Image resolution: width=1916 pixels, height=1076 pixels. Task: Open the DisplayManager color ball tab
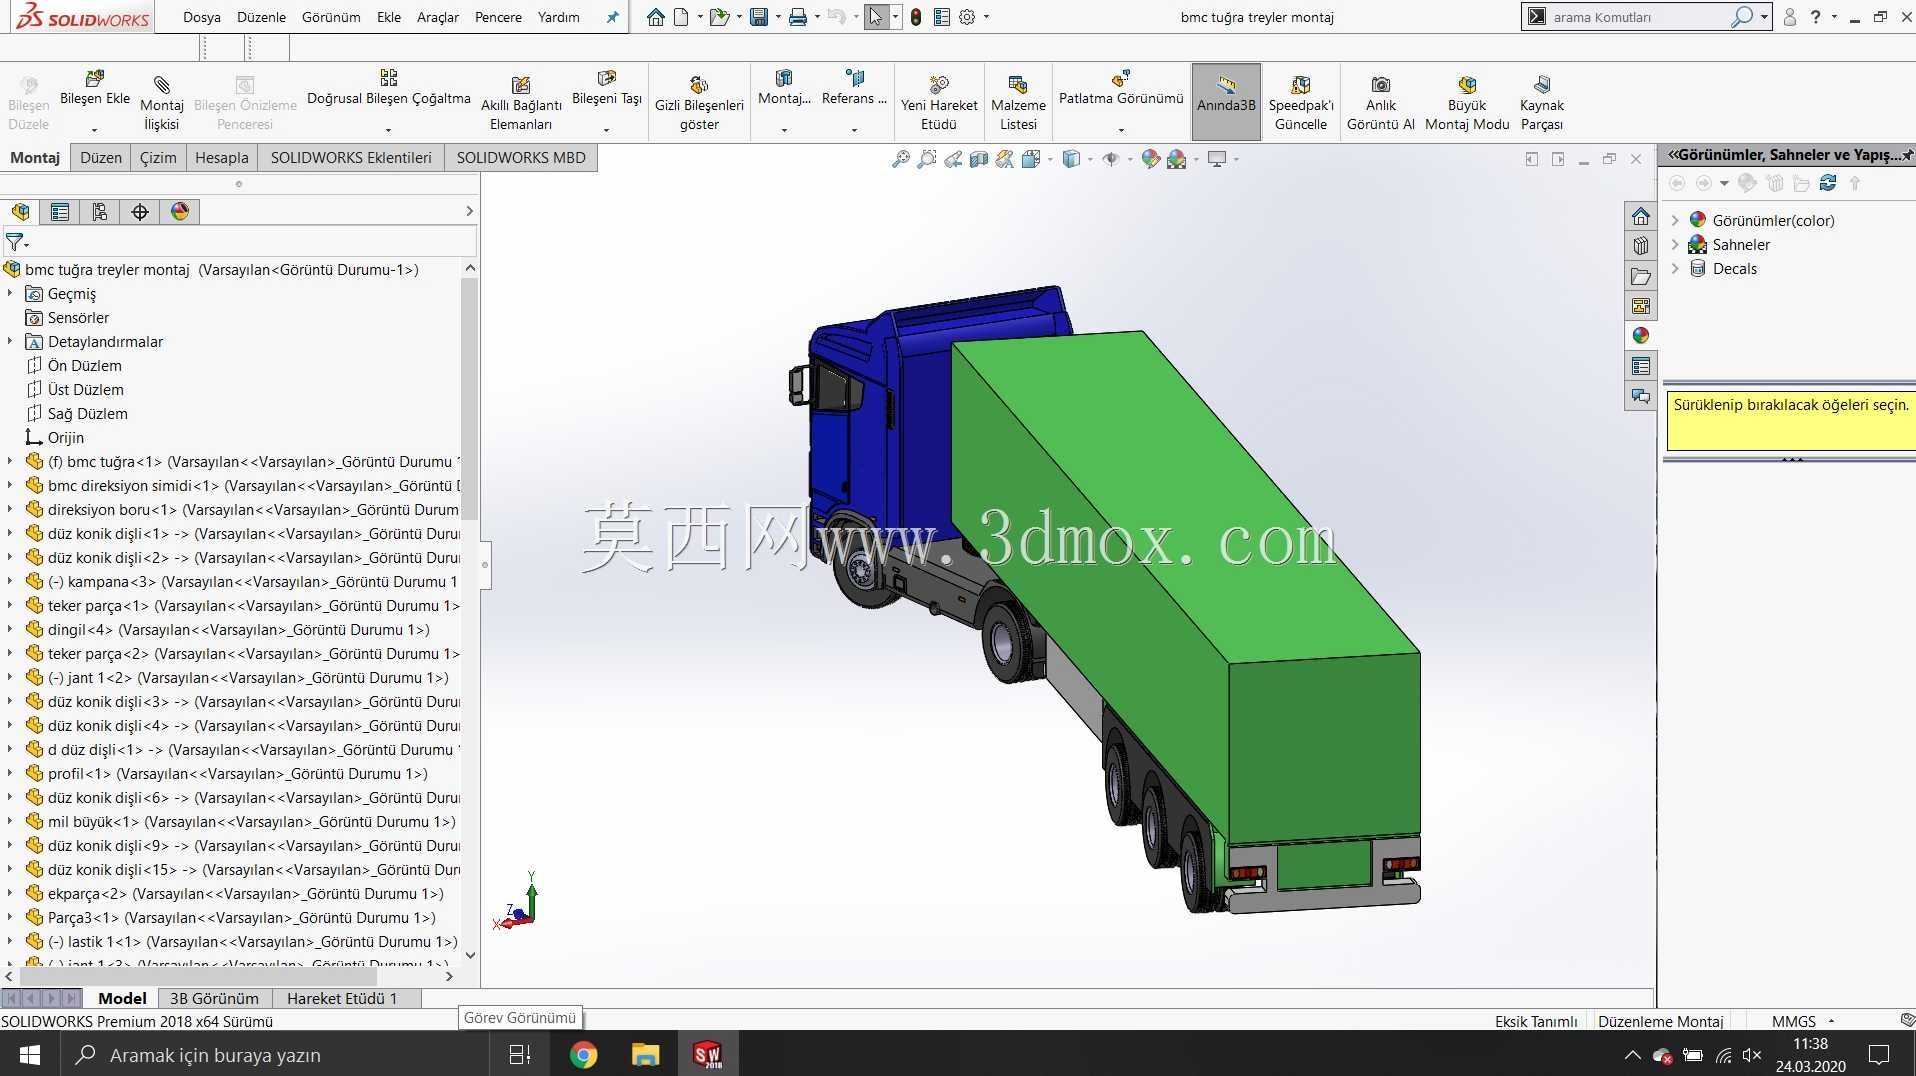(180, 212)
